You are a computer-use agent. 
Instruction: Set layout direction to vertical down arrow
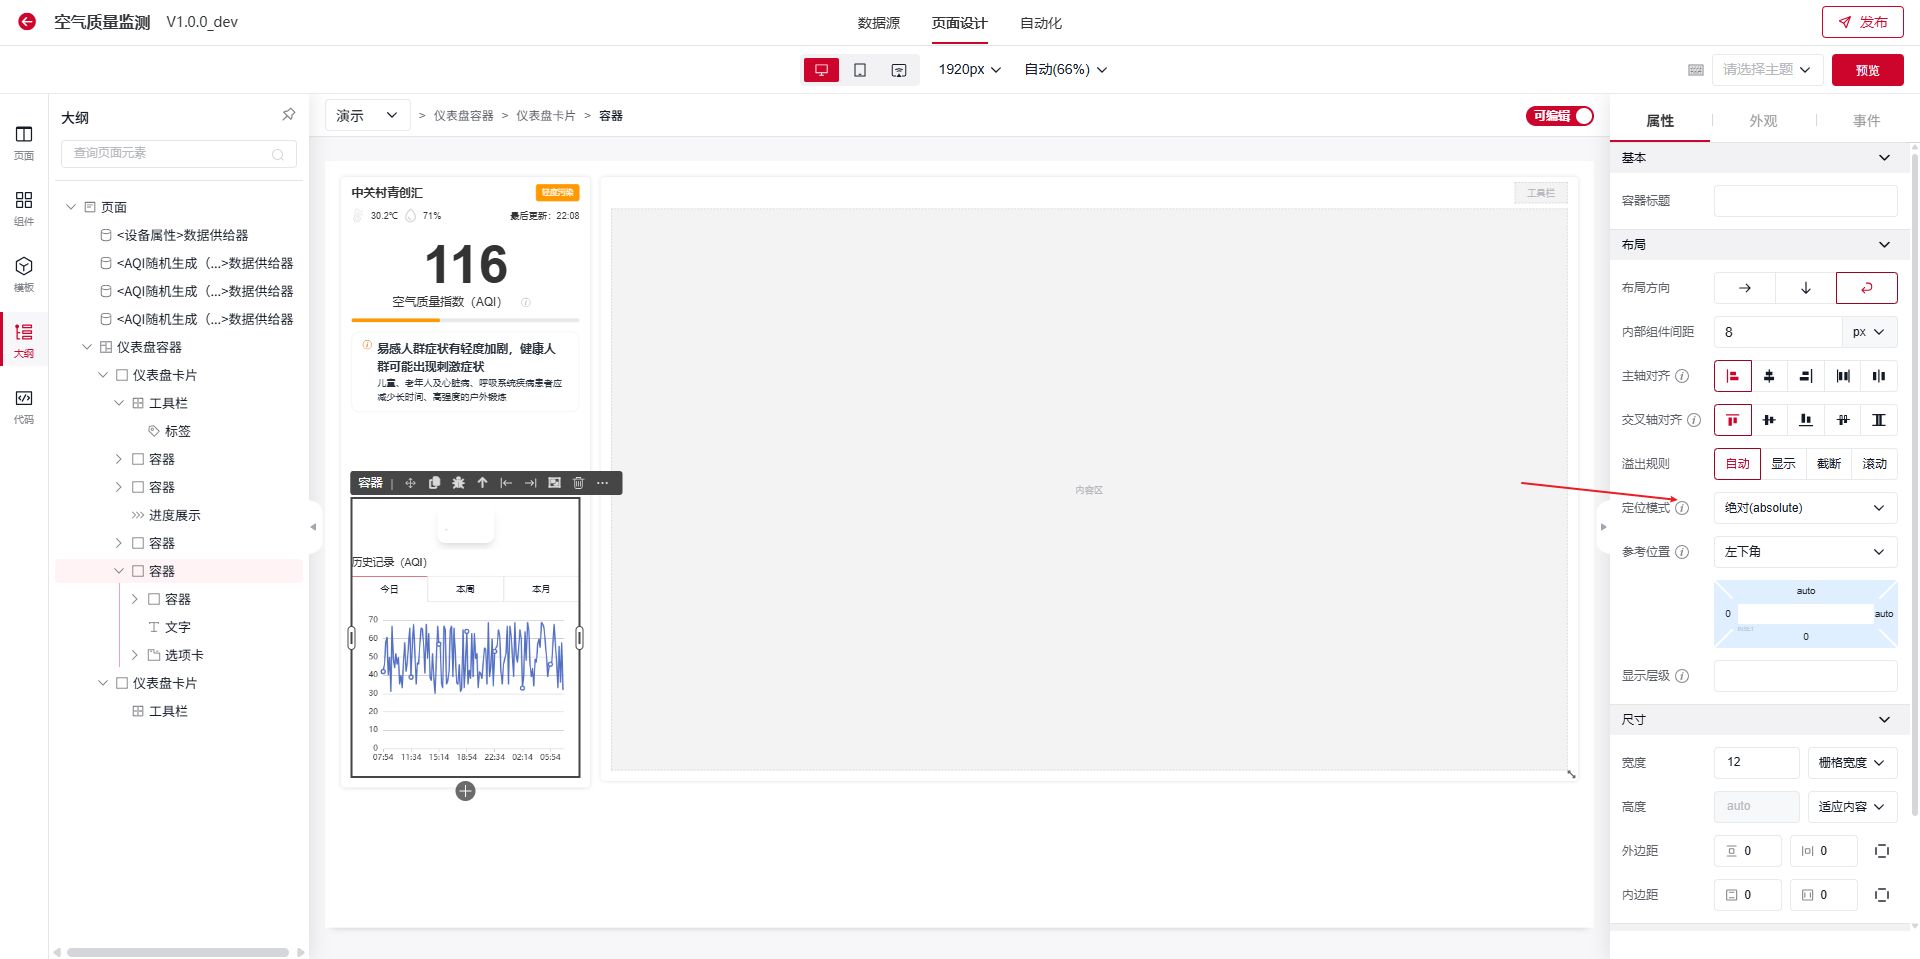click(x=1805, y=288)
